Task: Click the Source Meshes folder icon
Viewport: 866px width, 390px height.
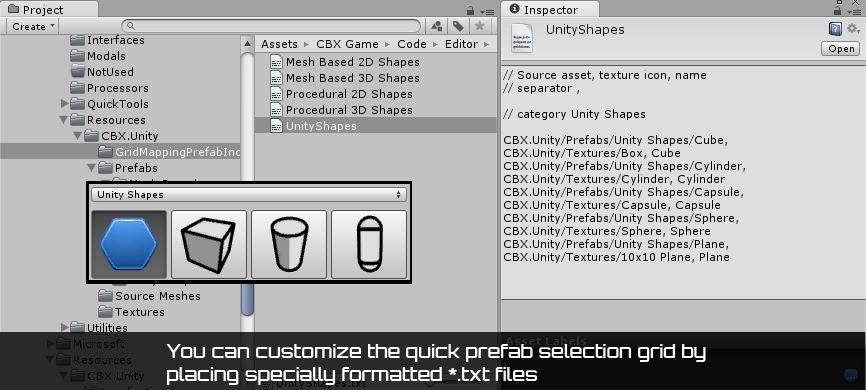Action: pos(105,296)
